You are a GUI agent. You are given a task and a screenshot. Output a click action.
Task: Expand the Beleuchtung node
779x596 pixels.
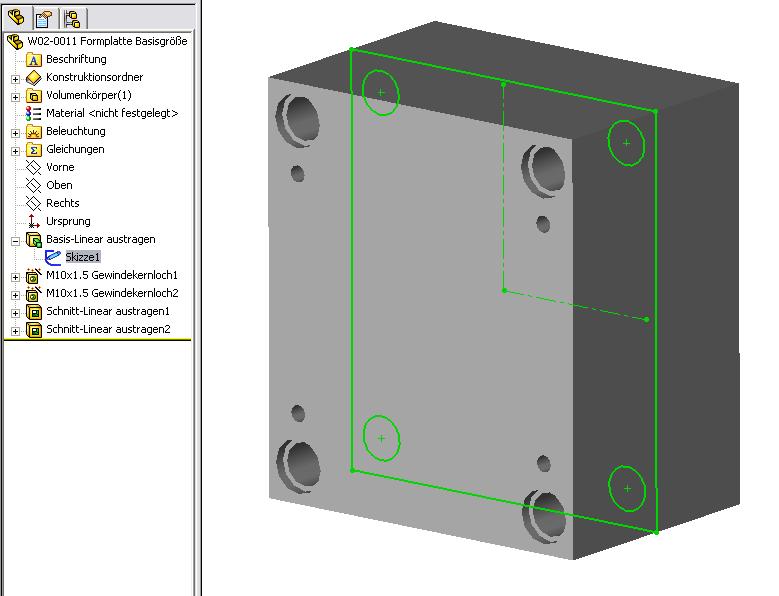pos(15,133)
